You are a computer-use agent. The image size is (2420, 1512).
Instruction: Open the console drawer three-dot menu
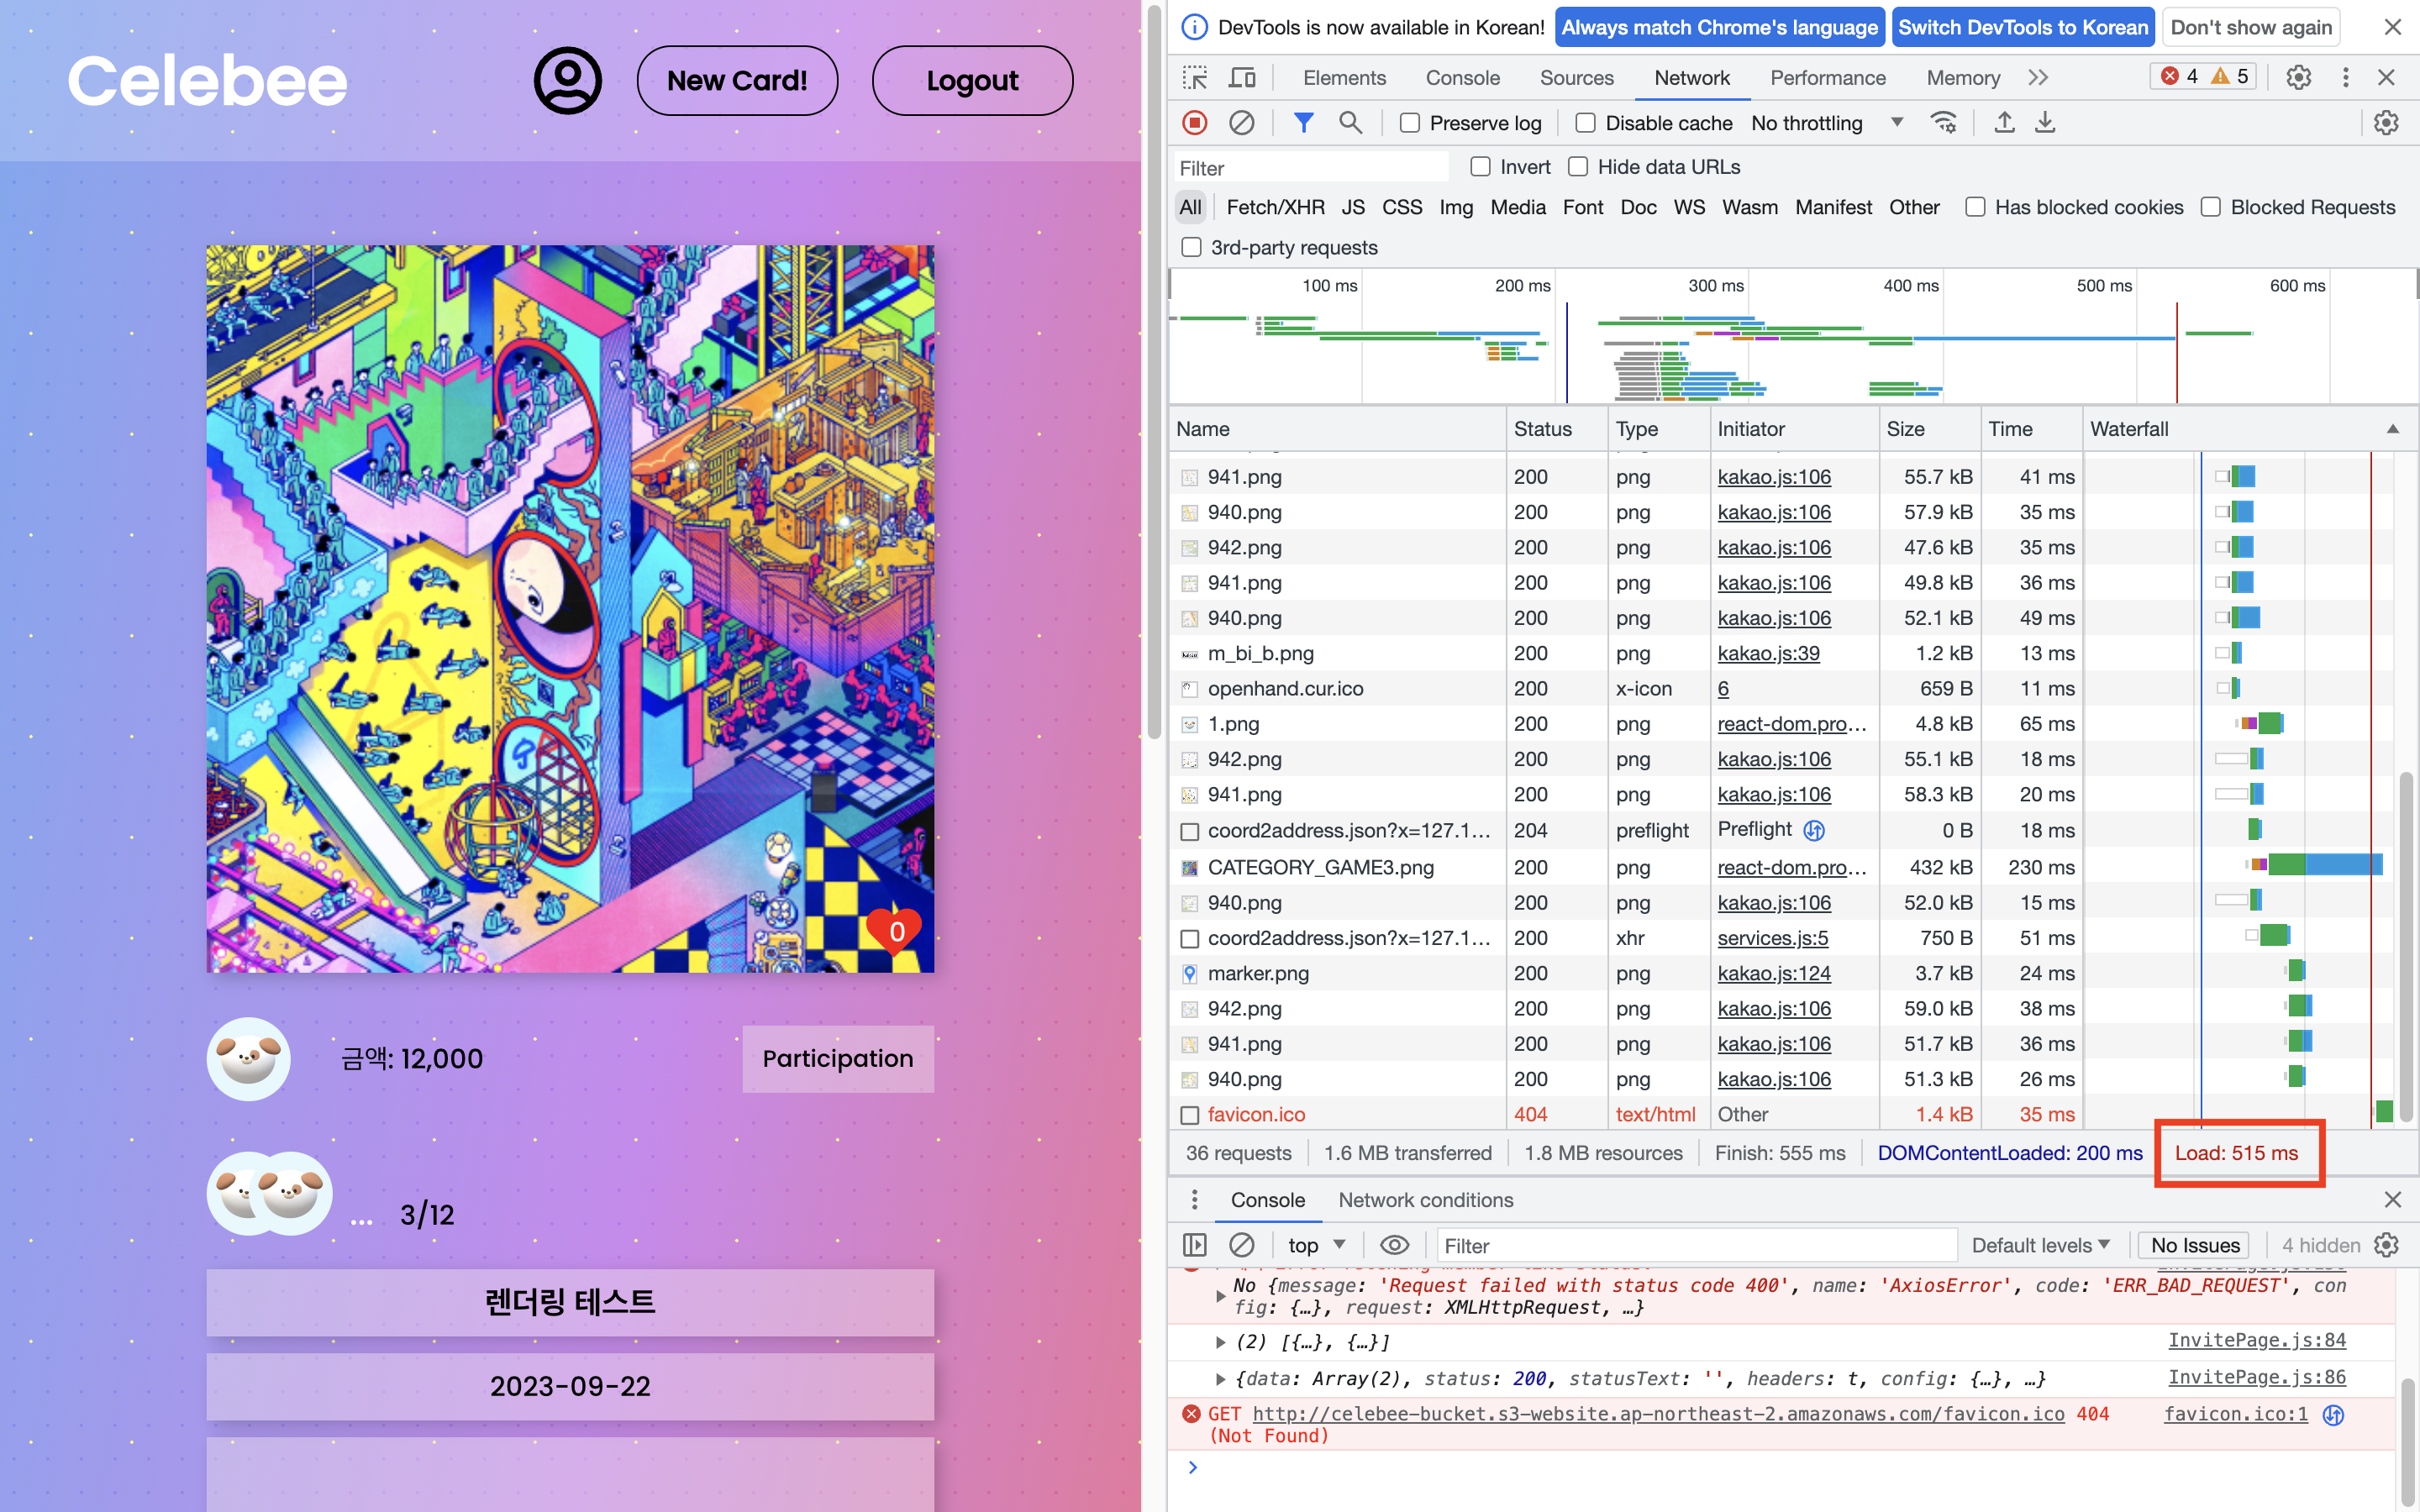coord(1194,1200)
